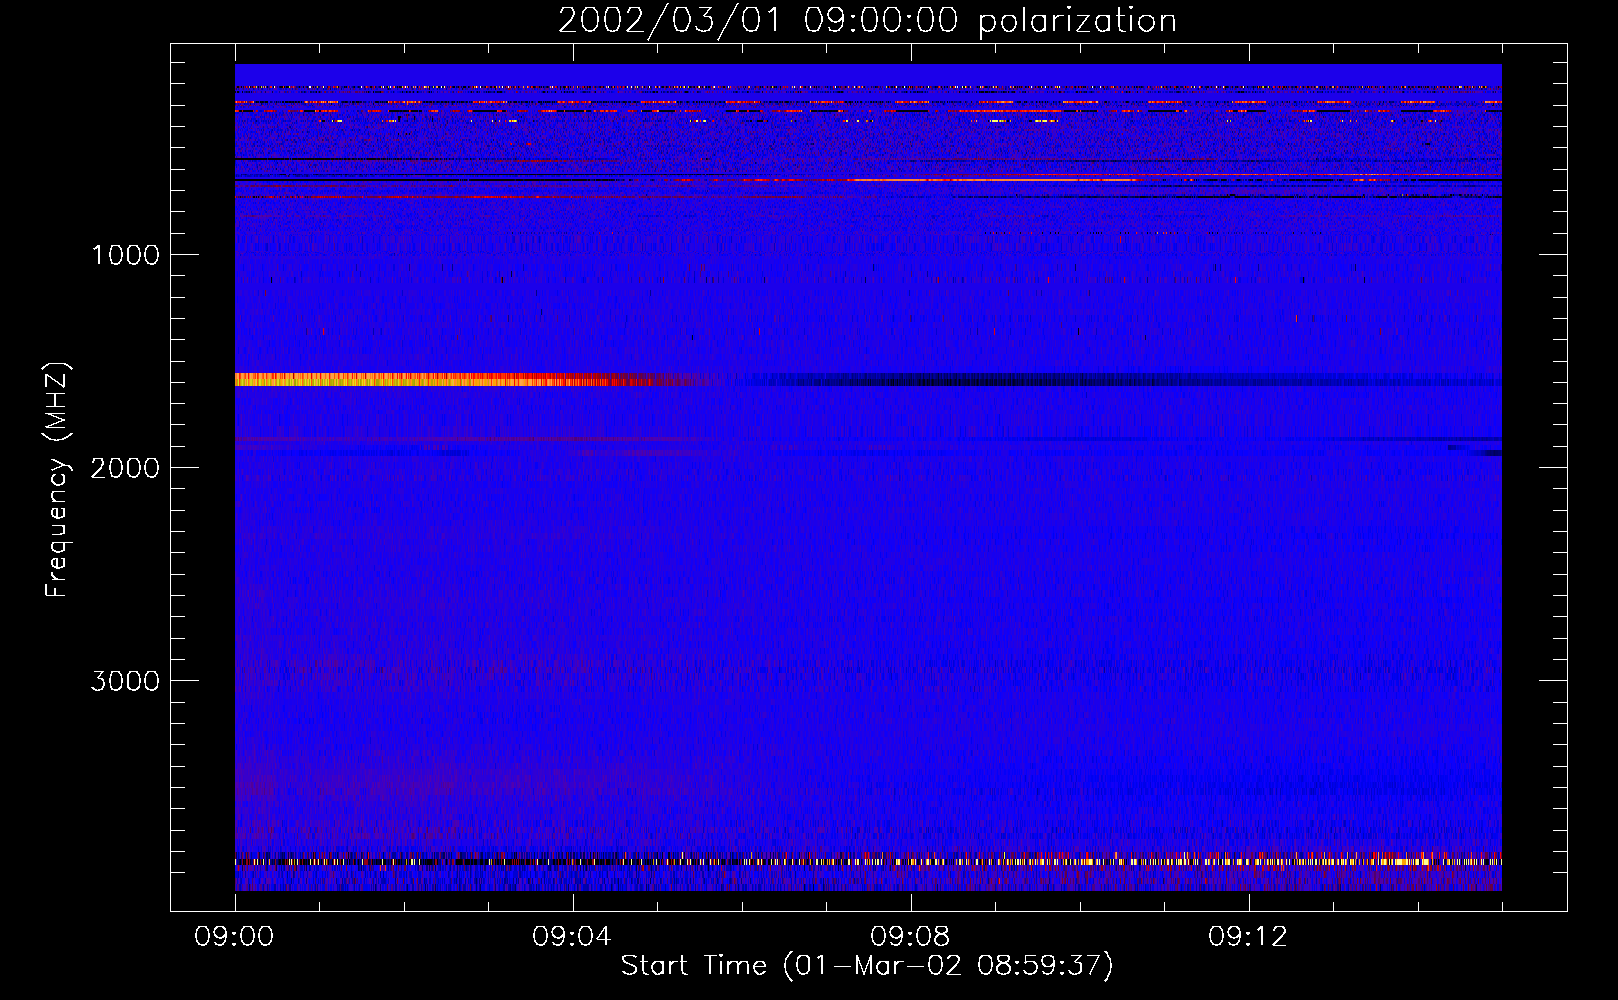Viewport: 1618px width, 1000px height.
Task: Click the 09:00 time tick label
Action: [235, 937]
